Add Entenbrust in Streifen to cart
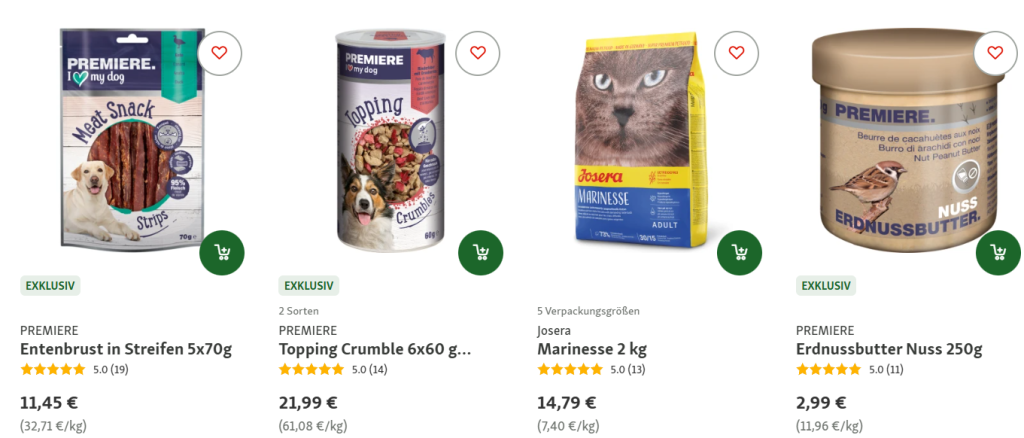1024x438 pixels. click(x=222, y=253)
